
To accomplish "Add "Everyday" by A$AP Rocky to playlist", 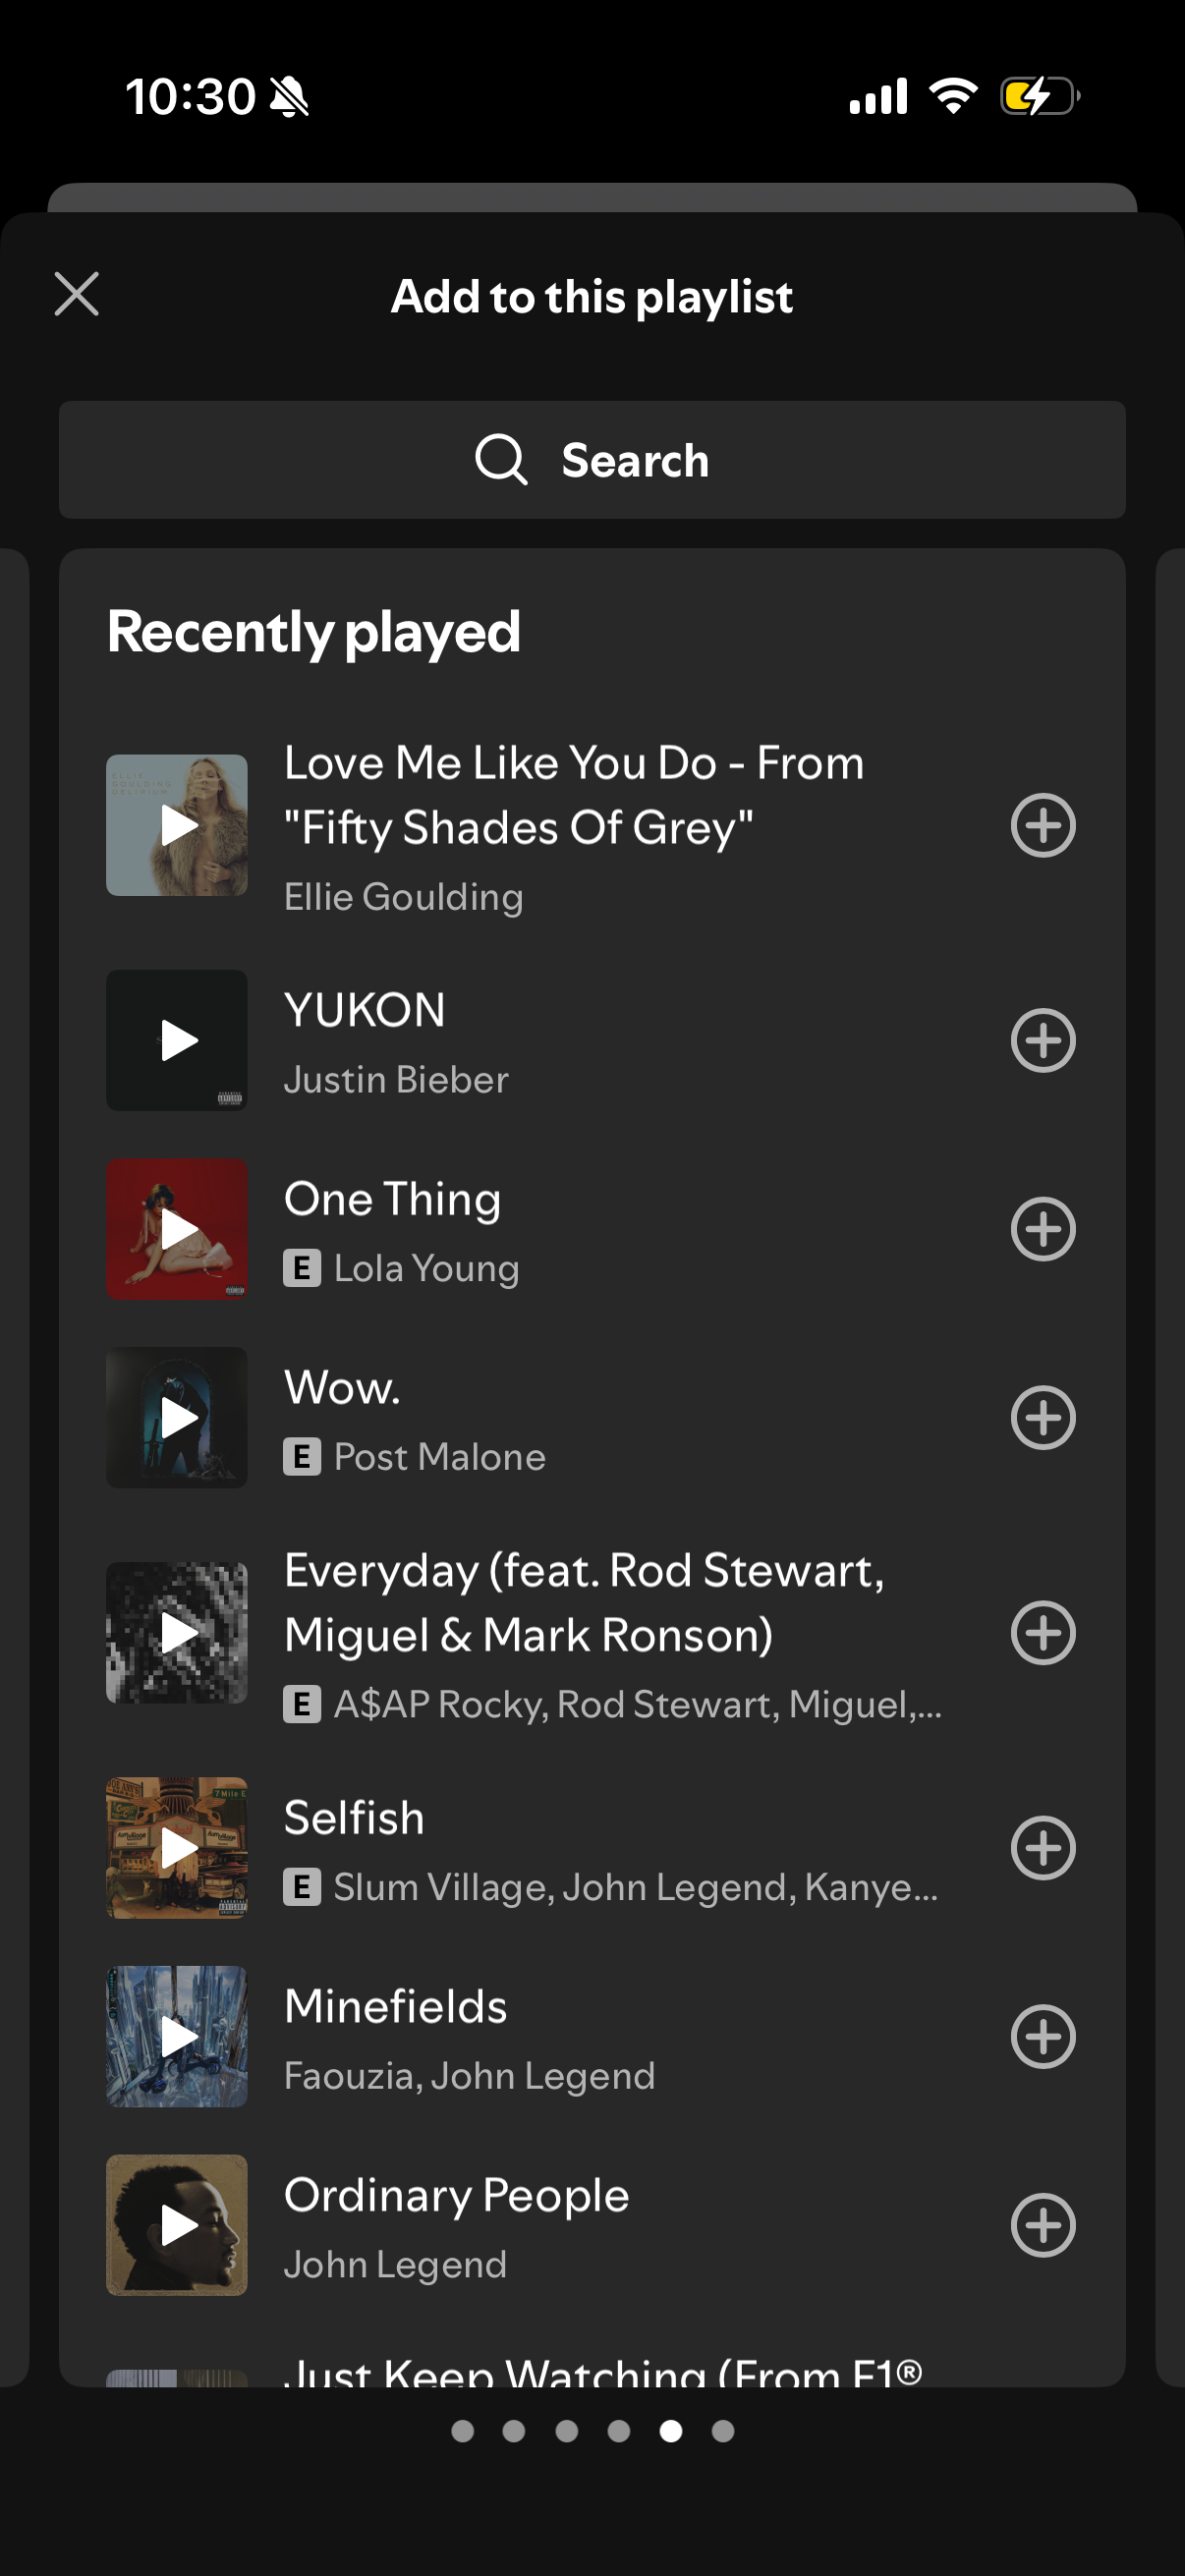I will coord(1043,1633).
